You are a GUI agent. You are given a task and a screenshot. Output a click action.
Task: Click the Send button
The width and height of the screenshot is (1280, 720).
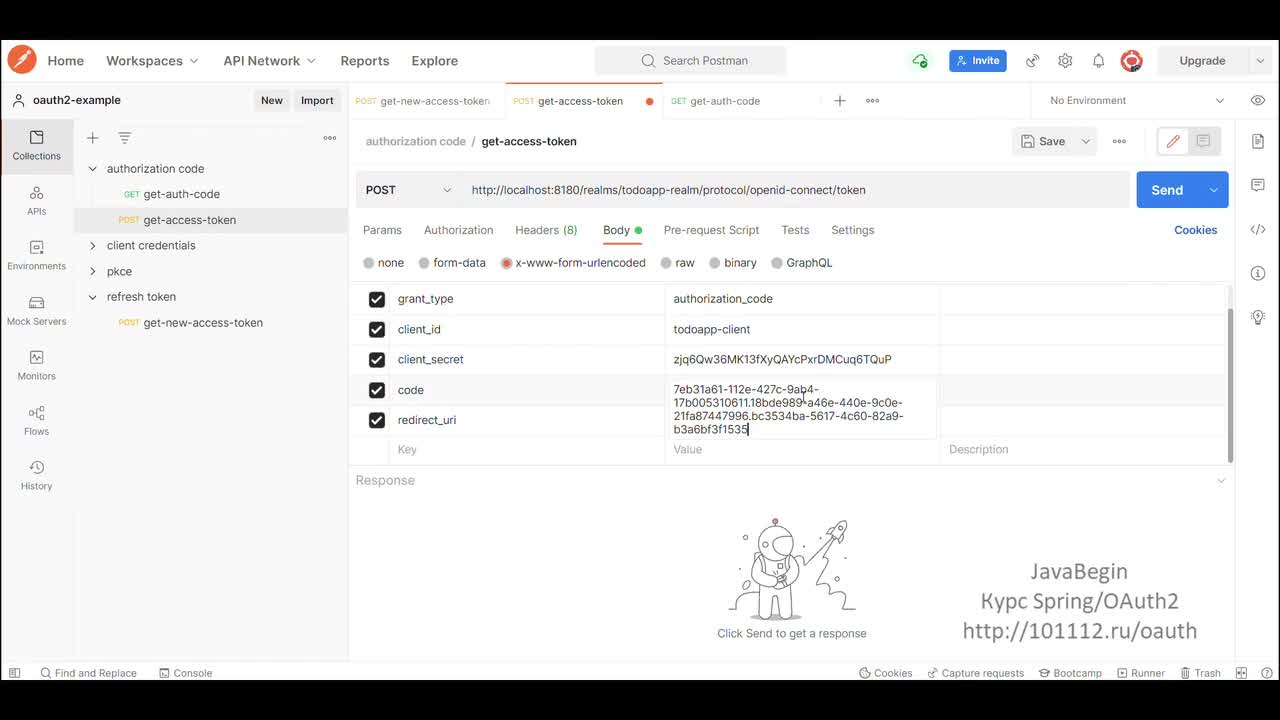pyautogui.click(x=1167, y=190)
